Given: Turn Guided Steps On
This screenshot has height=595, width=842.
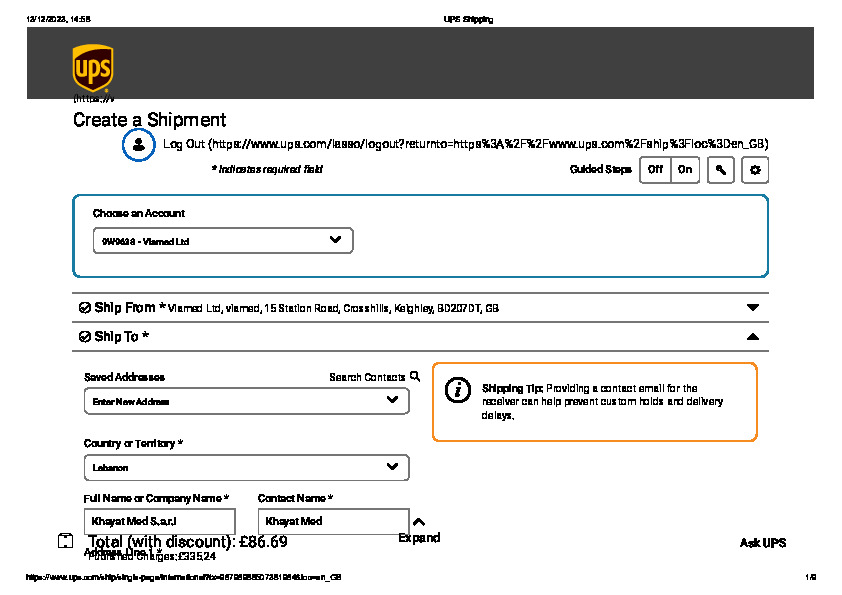Looking at the screenshot, I should click(685, 170).
